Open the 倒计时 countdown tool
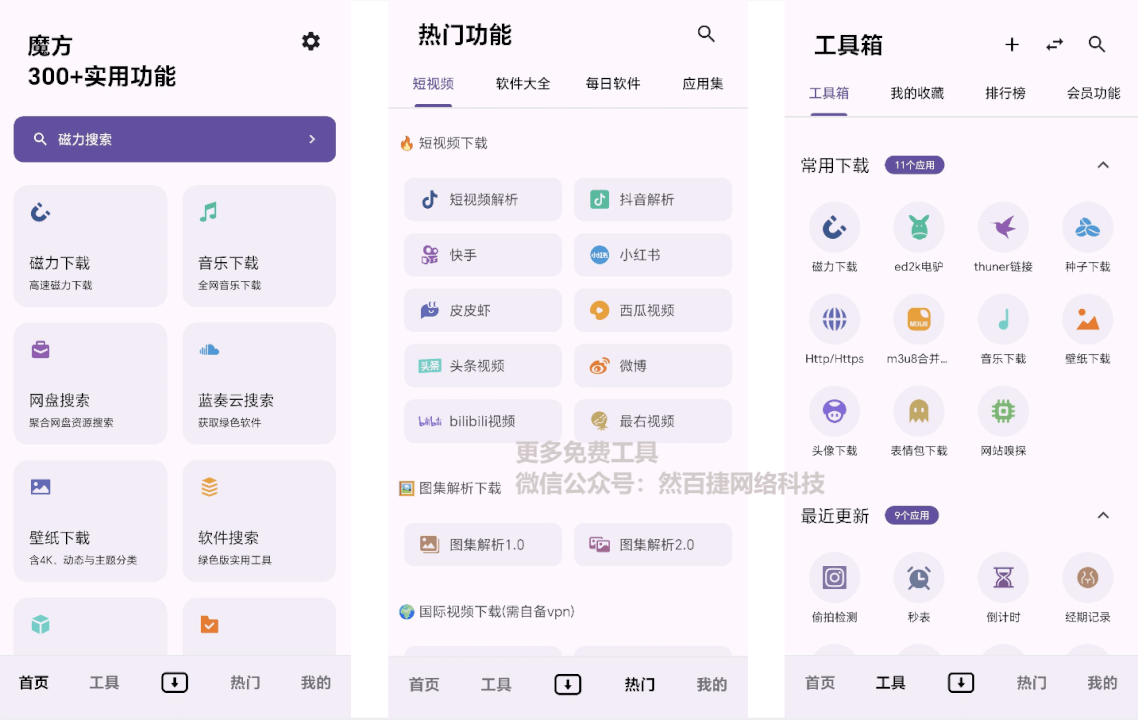Screen dimensions: 1138x720 (1003, 587)
